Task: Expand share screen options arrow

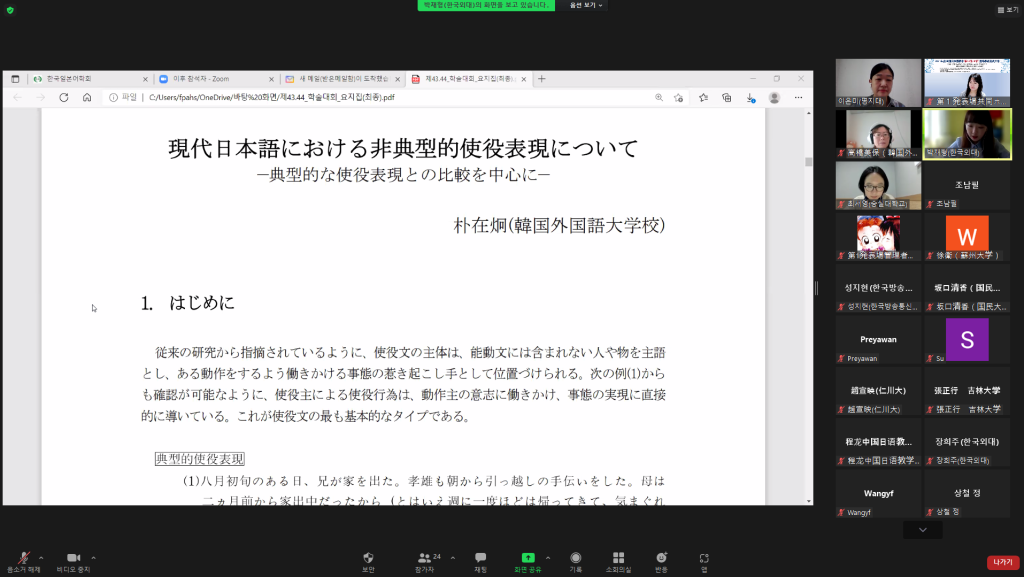Action: (548, 558)
